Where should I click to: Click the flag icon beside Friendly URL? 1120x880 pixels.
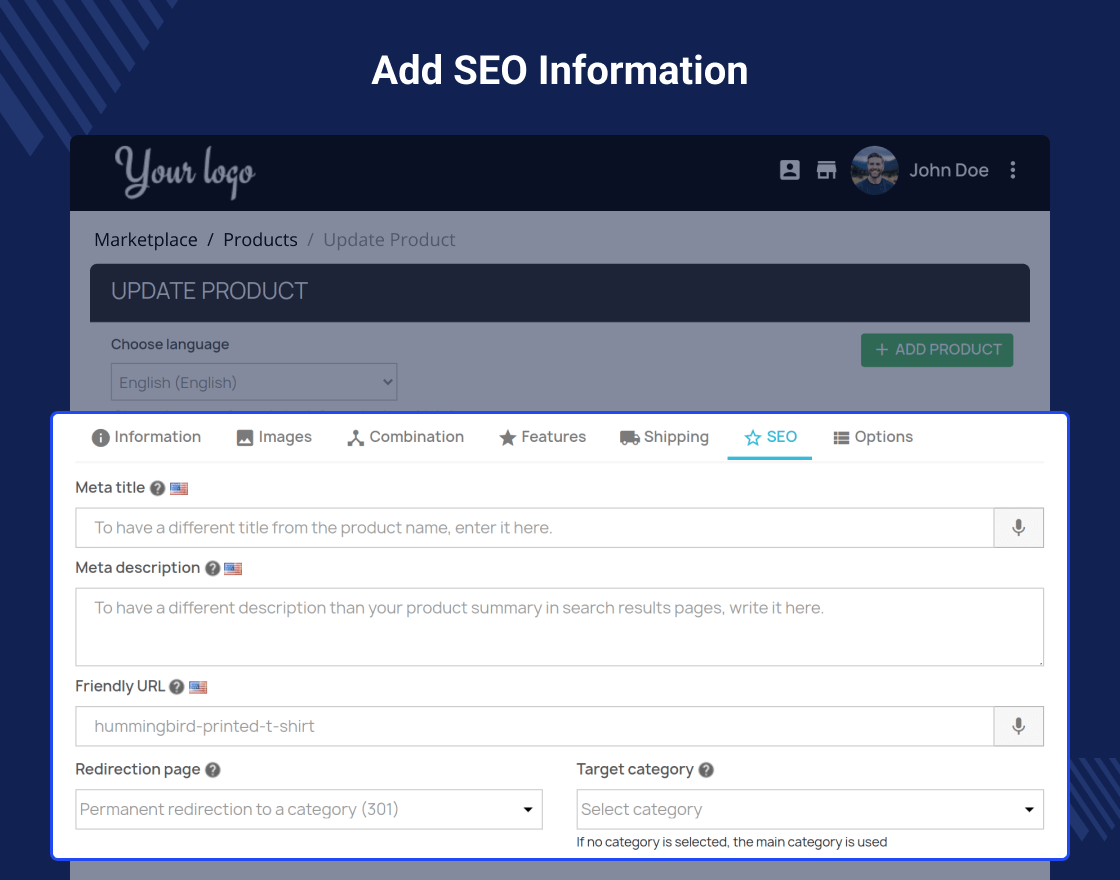[198, 687]
